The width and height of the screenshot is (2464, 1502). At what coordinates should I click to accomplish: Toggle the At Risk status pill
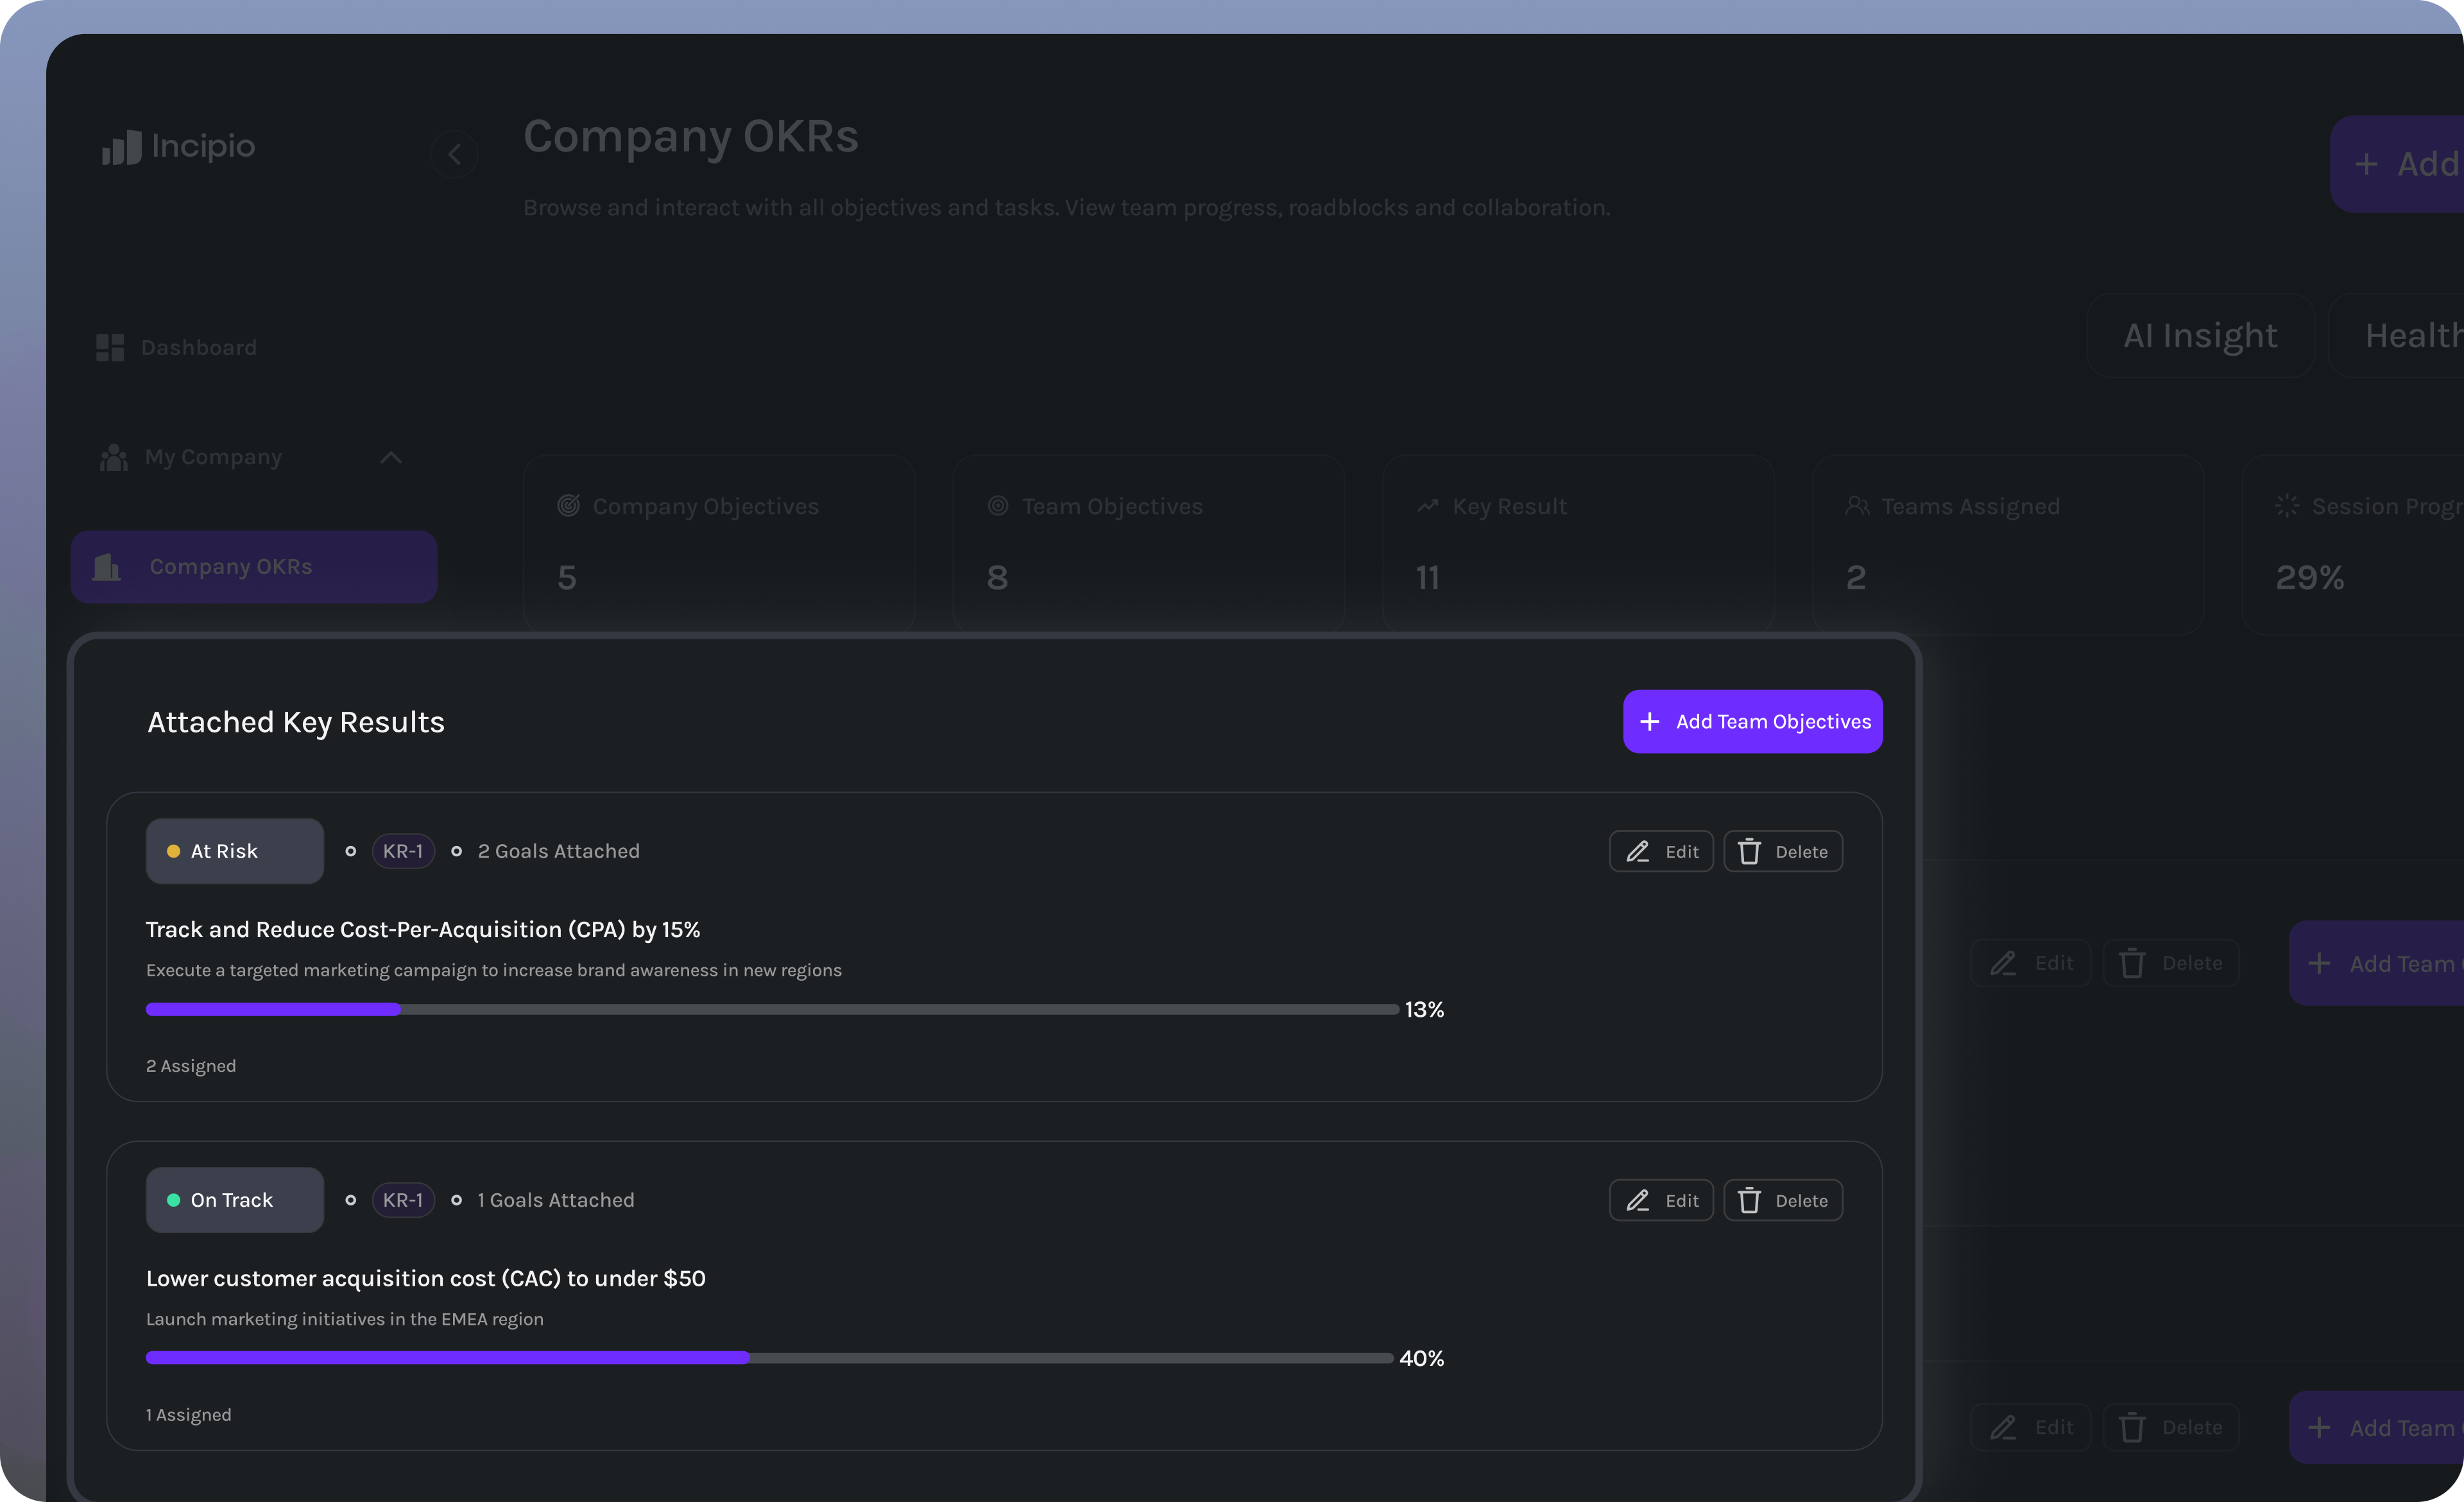[x=234, y=851]
